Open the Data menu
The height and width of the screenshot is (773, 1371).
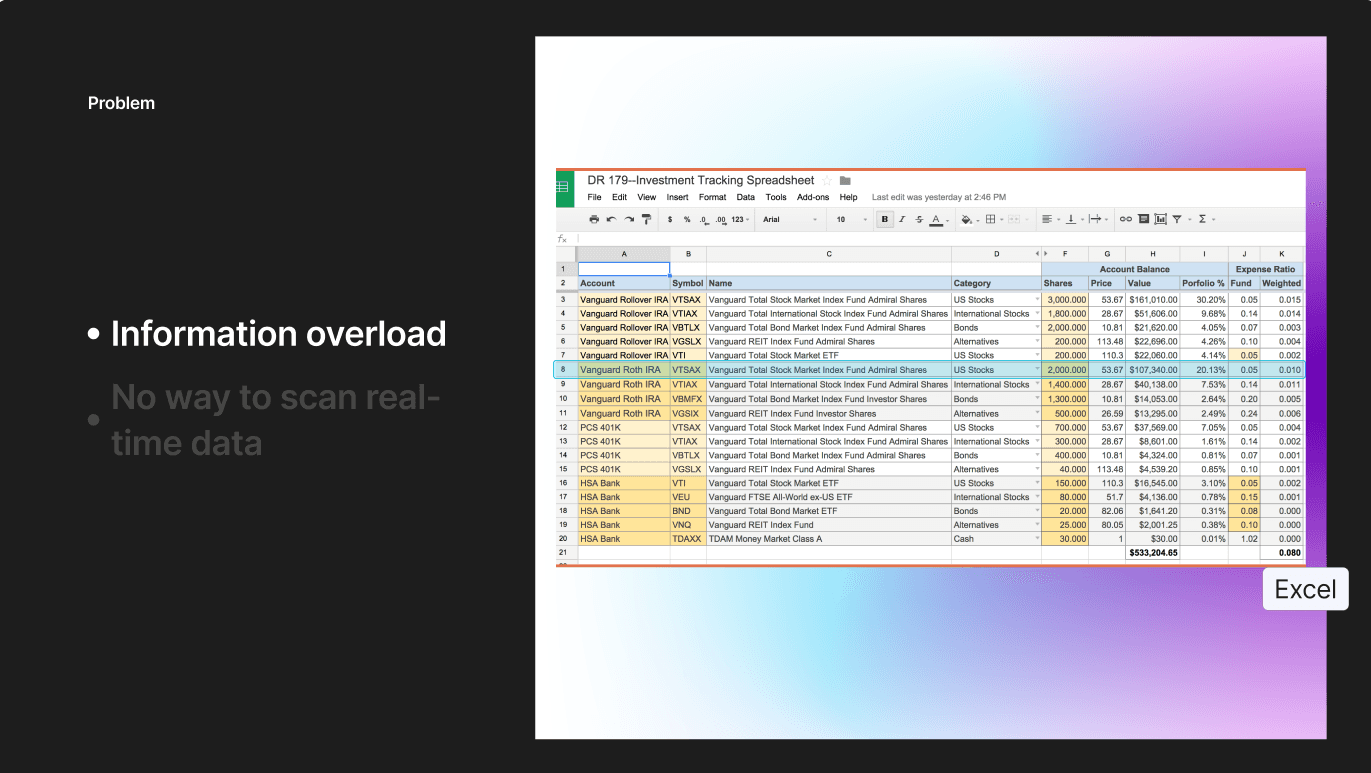point(746,198)
